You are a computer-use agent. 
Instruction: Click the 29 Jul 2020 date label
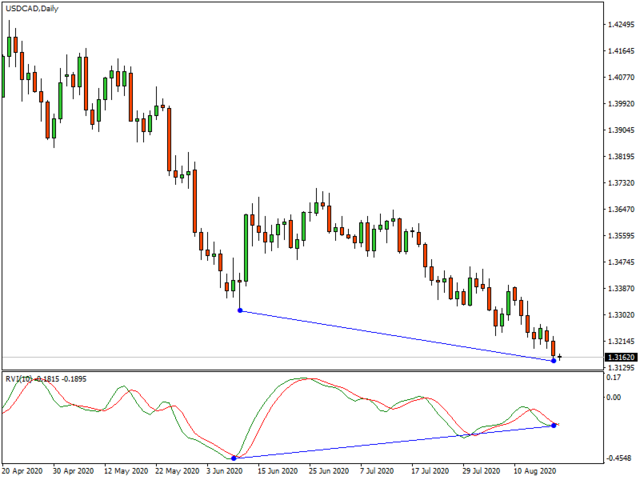pyautogui.click(x=482, y=471)
